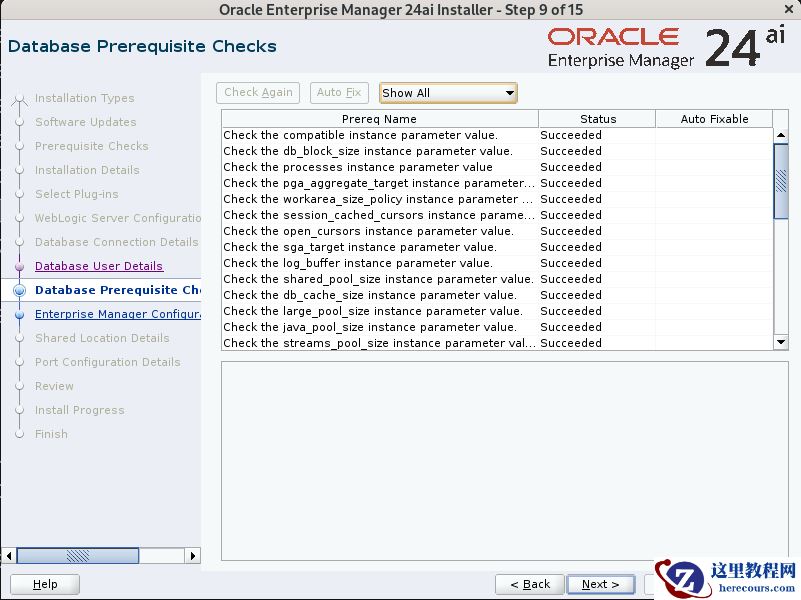The image size is (801, 600).
Task: Click the Database User Details step bullet
Action: click(x=19, y=267)
